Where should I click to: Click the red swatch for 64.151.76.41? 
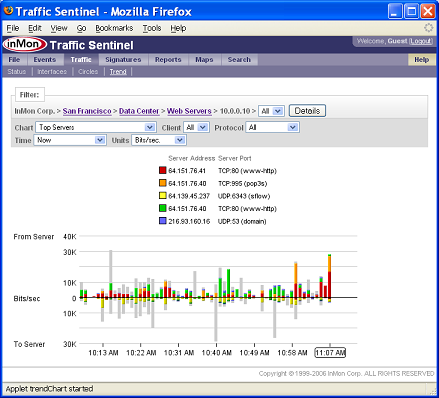tap(163, 170)
